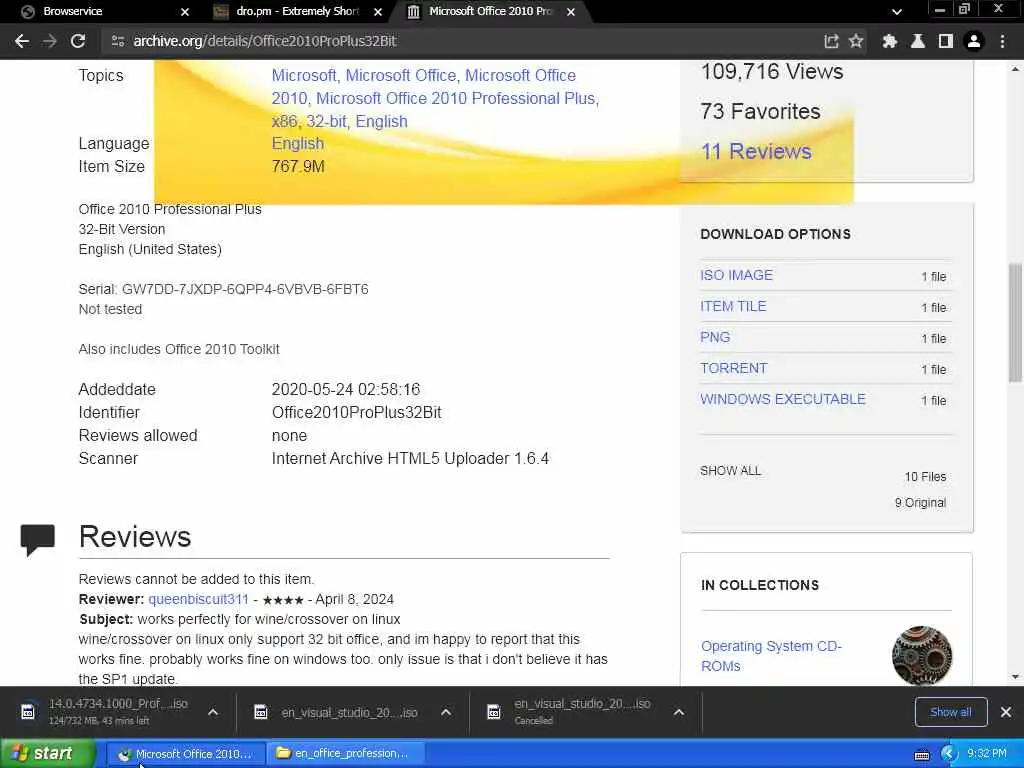Open the tab search dropdown arrow
Viewport: 1024px width, 768px height.
tap(897, 11)
